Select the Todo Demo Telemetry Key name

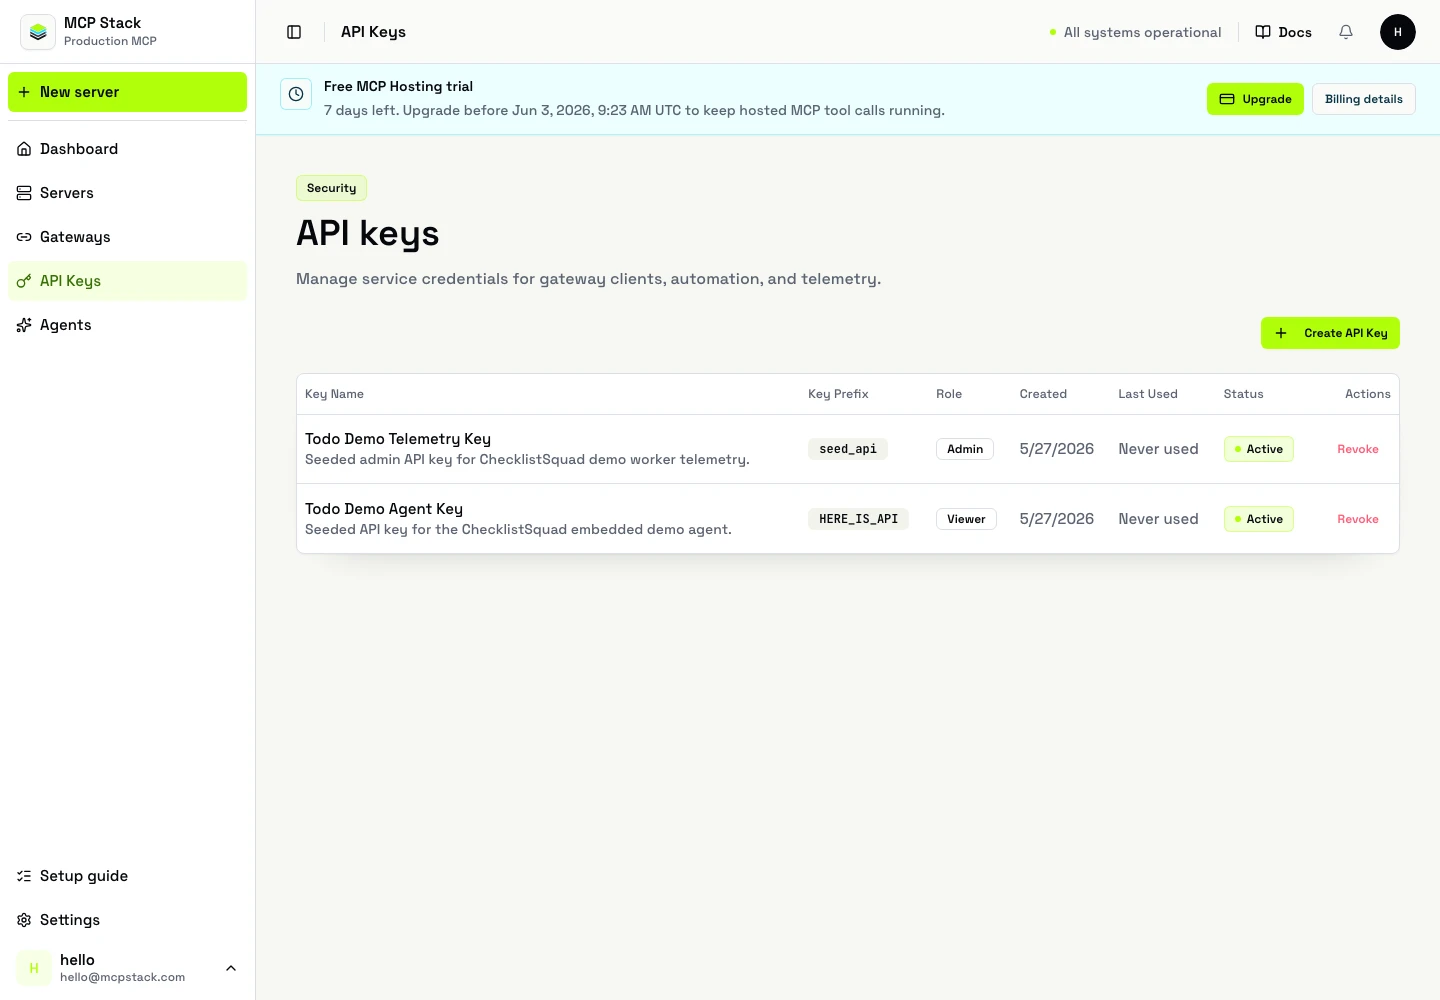(398, 439)
